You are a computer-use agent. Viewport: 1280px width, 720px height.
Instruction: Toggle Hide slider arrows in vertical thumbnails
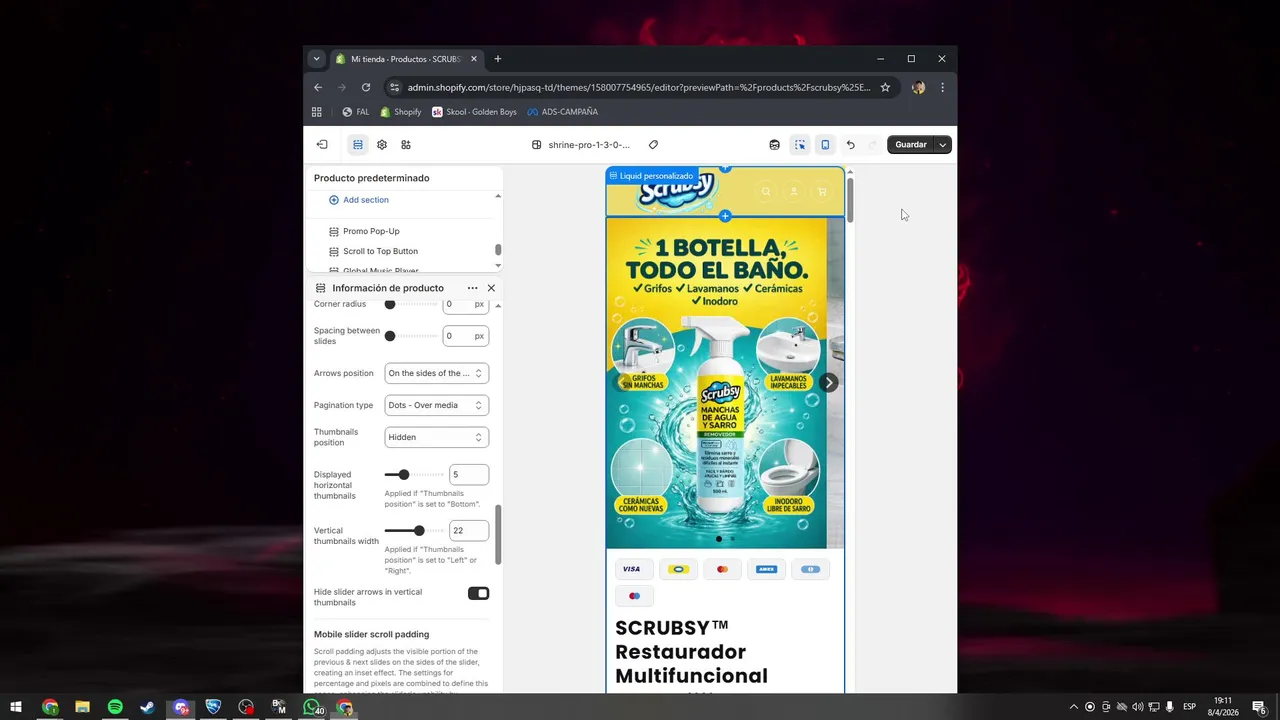pos(478,594)
